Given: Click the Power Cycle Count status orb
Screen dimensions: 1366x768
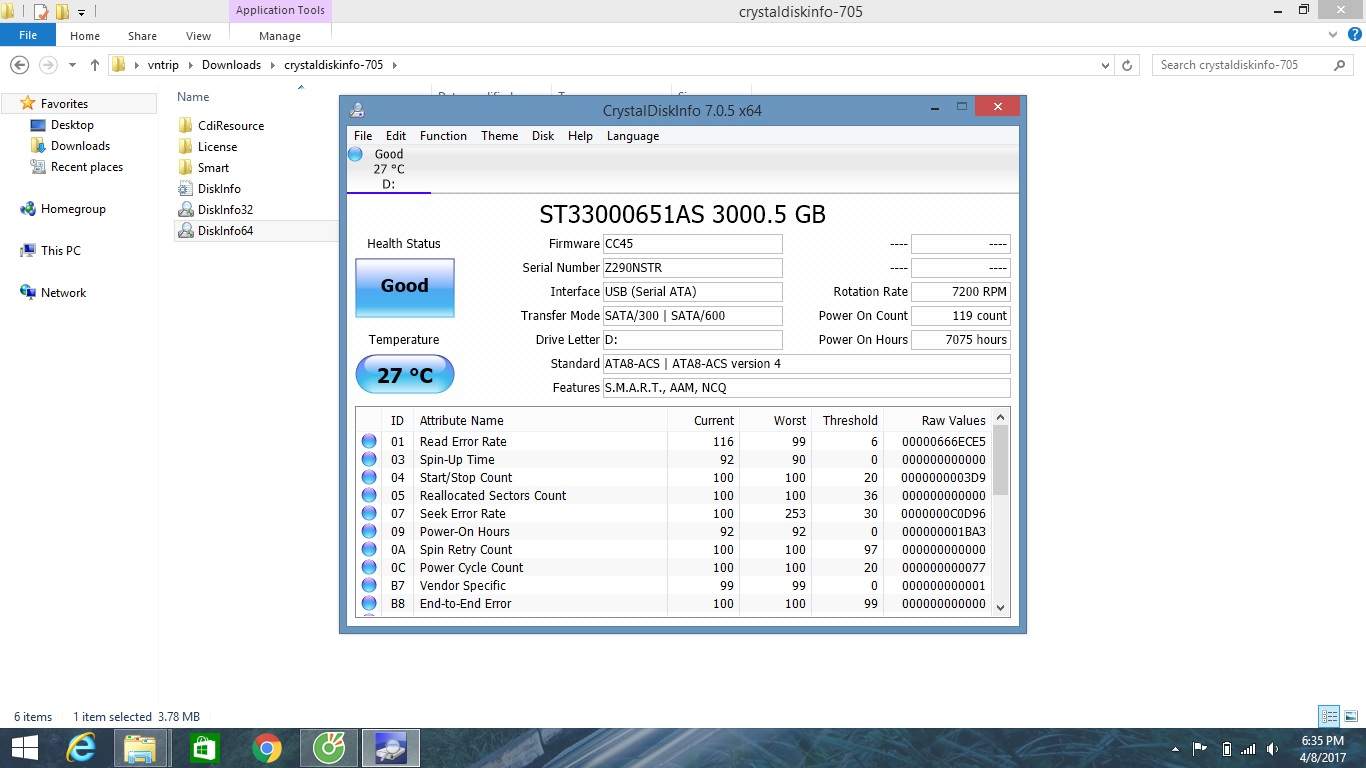Looking at the screenshot, I should click(x=369, y=567).
